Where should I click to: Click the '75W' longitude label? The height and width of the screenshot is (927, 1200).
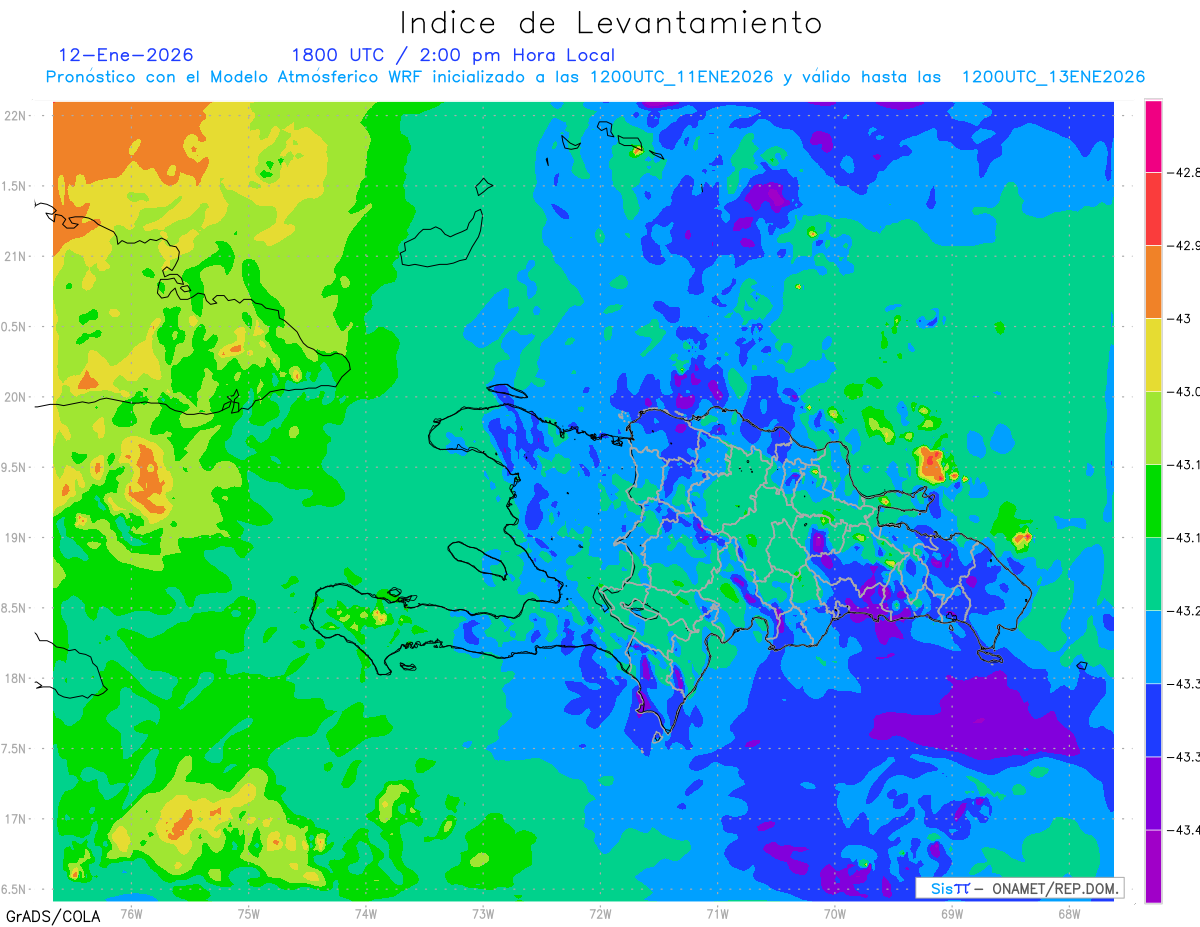(x=249, y=913)
